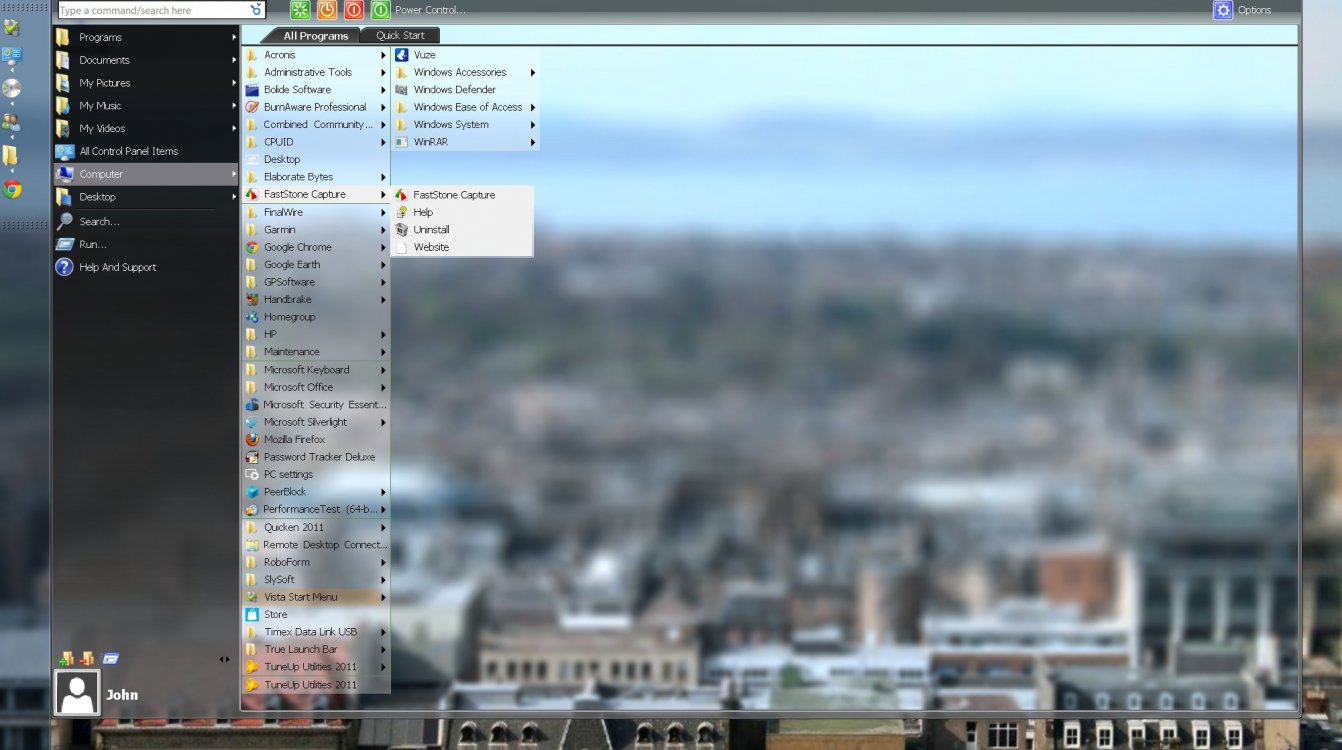Click the users icon in left sidebar strip
Image resolution: width=1342 pixels, height=750 pixels.
tap(11, 122)
